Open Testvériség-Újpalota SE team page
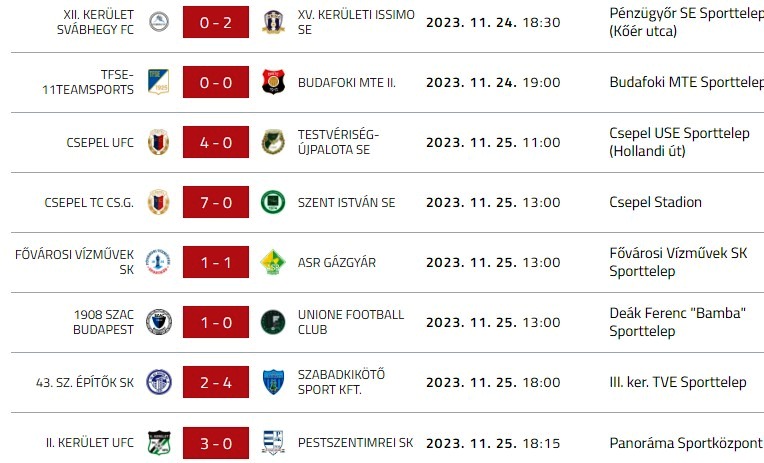764x463 pixels. pos(339,142)
